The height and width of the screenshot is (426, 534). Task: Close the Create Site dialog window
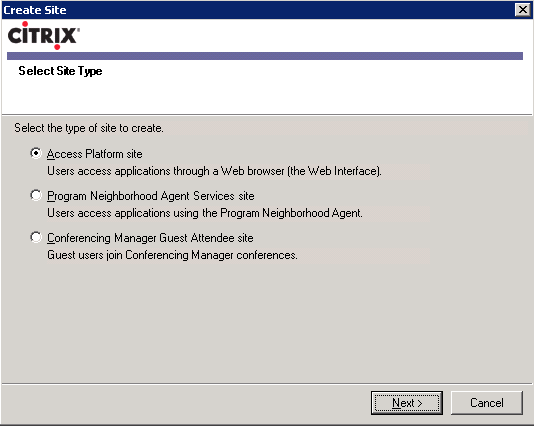pos(523,10)
